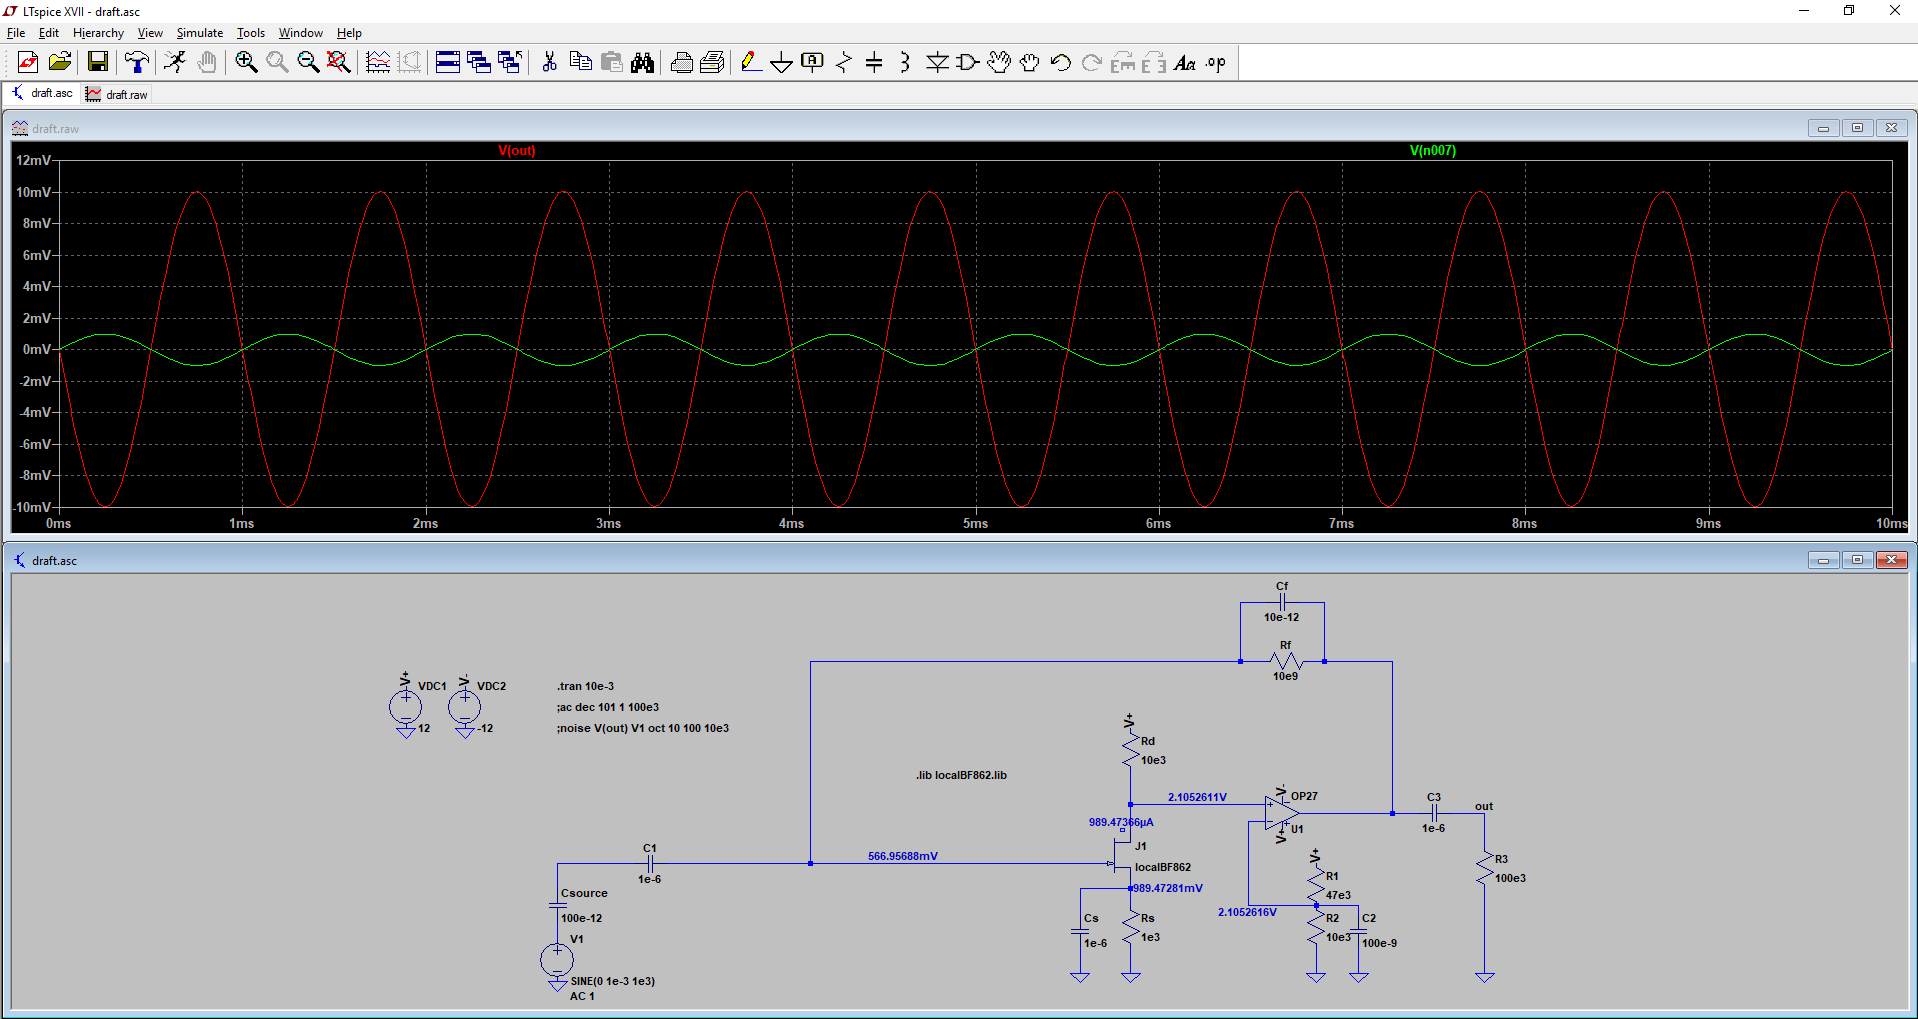Click the OP27 op-amp label

(x=1304, y=796)
